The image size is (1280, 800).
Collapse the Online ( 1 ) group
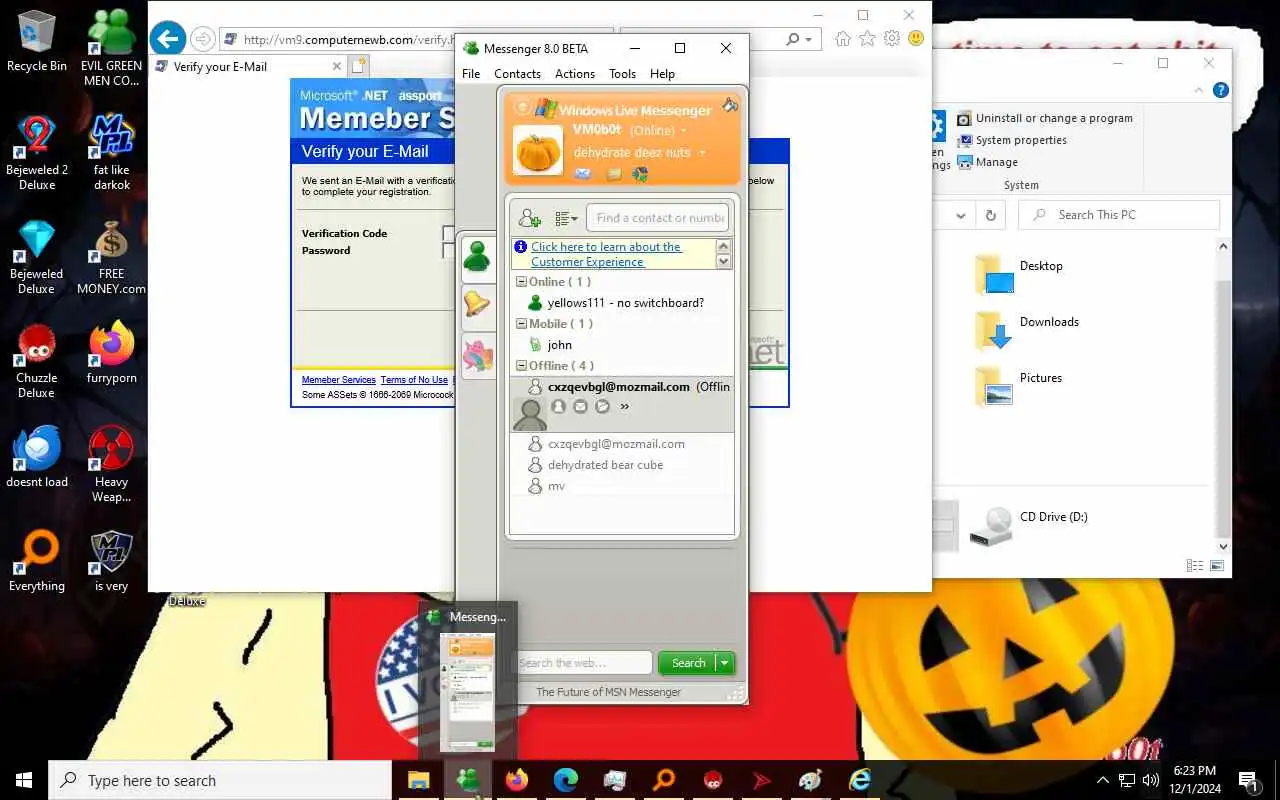coord(521,282)
